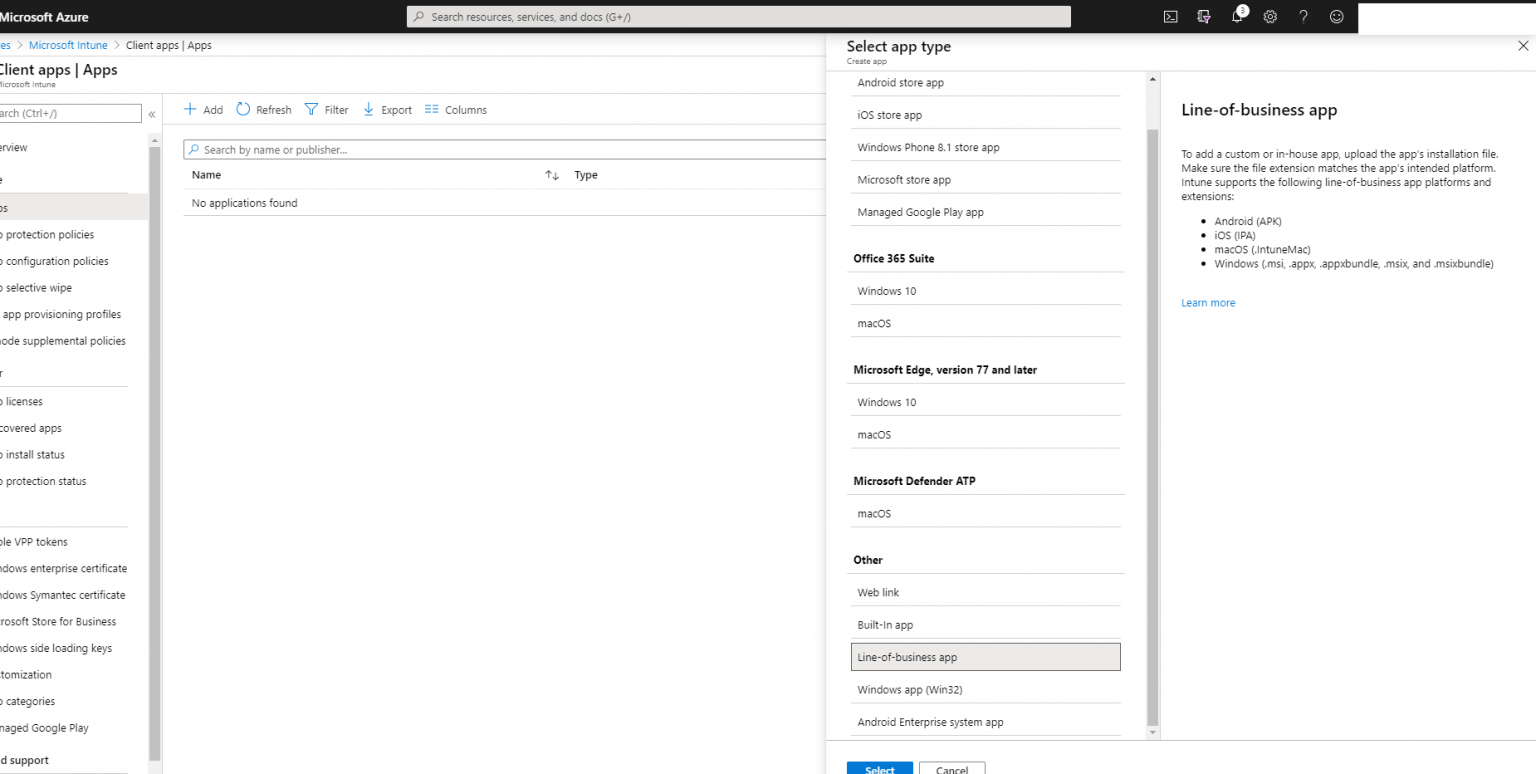The height and width of the screenshot is (774, 1536).
Task: Refresh the client apps list
Action: click(263, 109)
